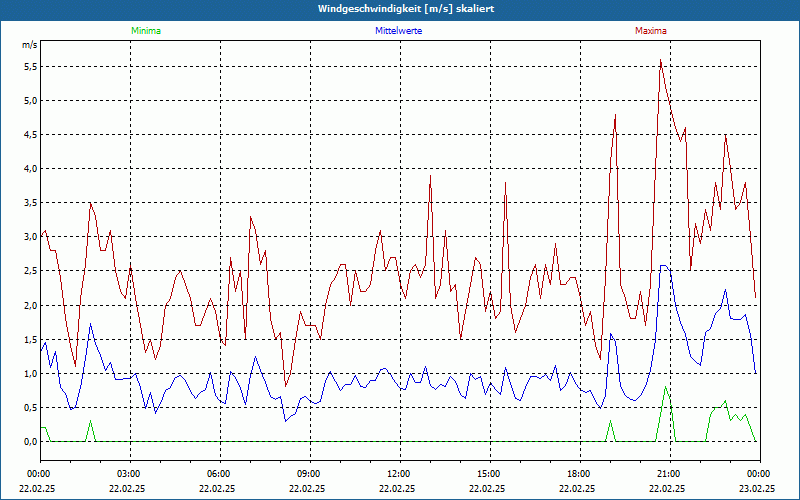This screenshot has height=500, width=800.
Task: Click the 3,5 y-axis value
Action: 31,203
